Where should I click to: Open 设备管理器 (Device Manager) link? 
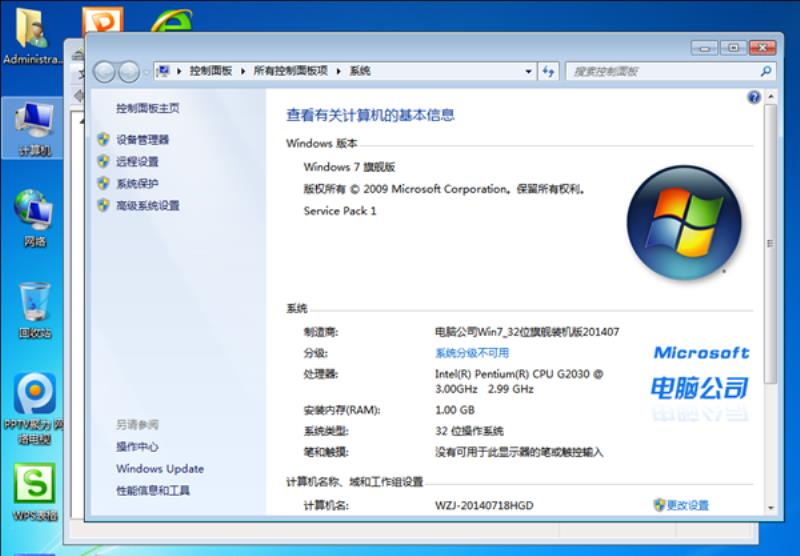point(142,140)
